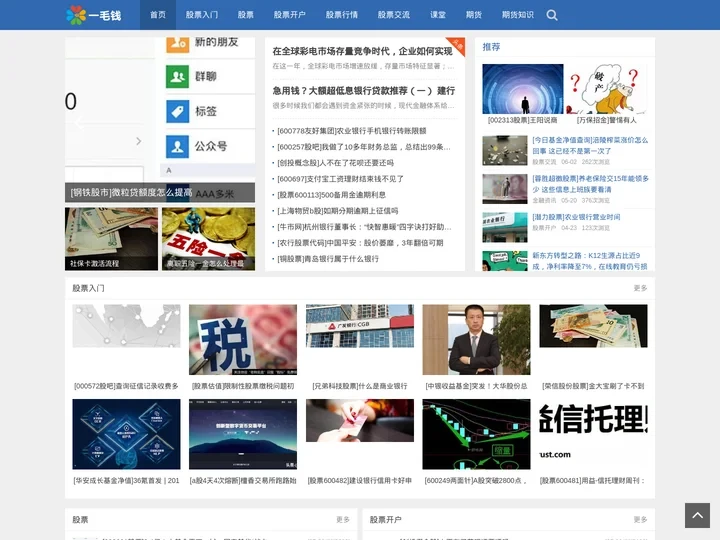This screenshot has width=720, height=540.
Task: Open [潜力股票]农业银行营业时间 article
Action: pos(576,217)
